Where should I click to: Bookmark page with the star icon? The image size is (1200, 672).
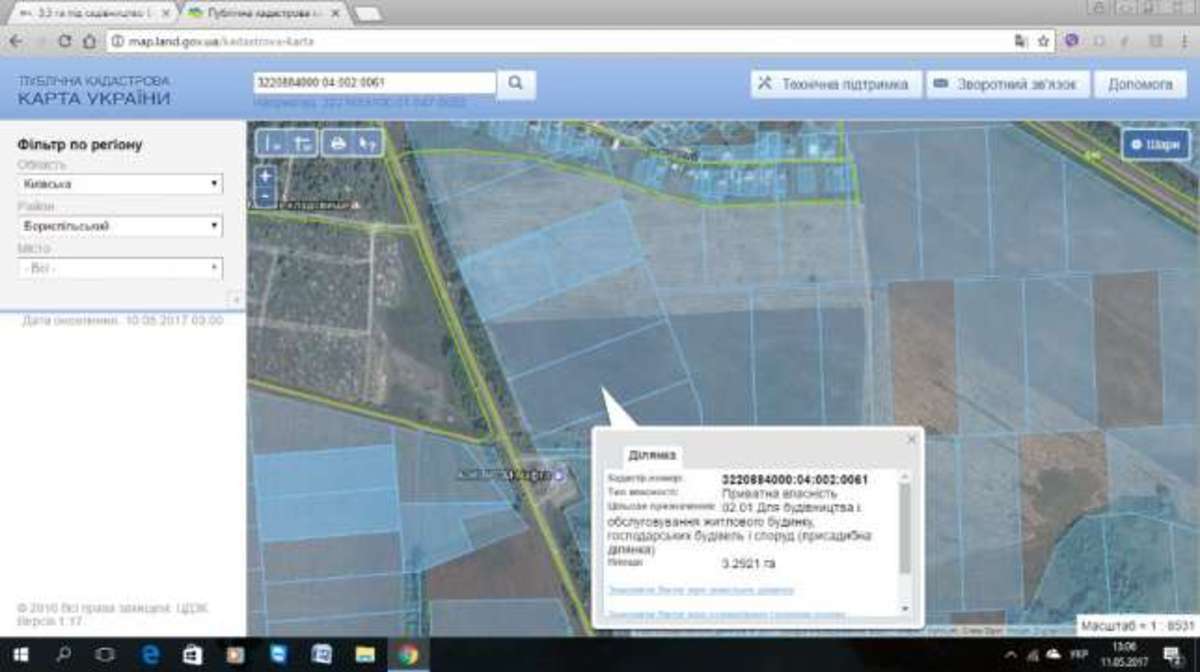[x=1043, y=42]
